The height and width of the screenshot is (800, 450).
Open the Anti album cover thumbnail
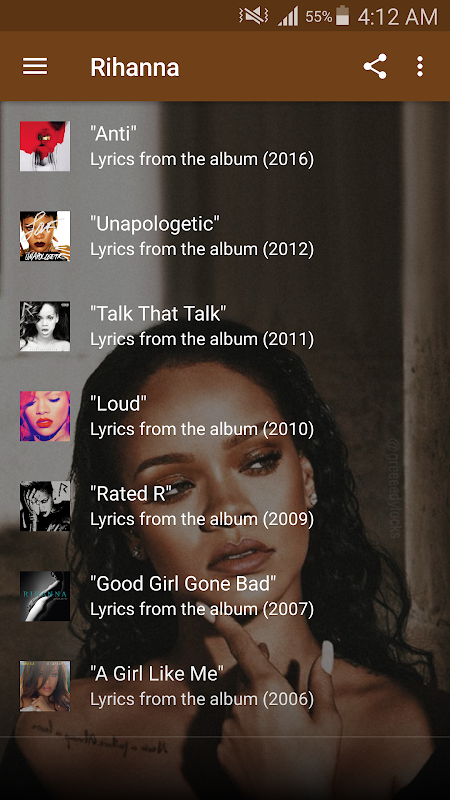45,146
